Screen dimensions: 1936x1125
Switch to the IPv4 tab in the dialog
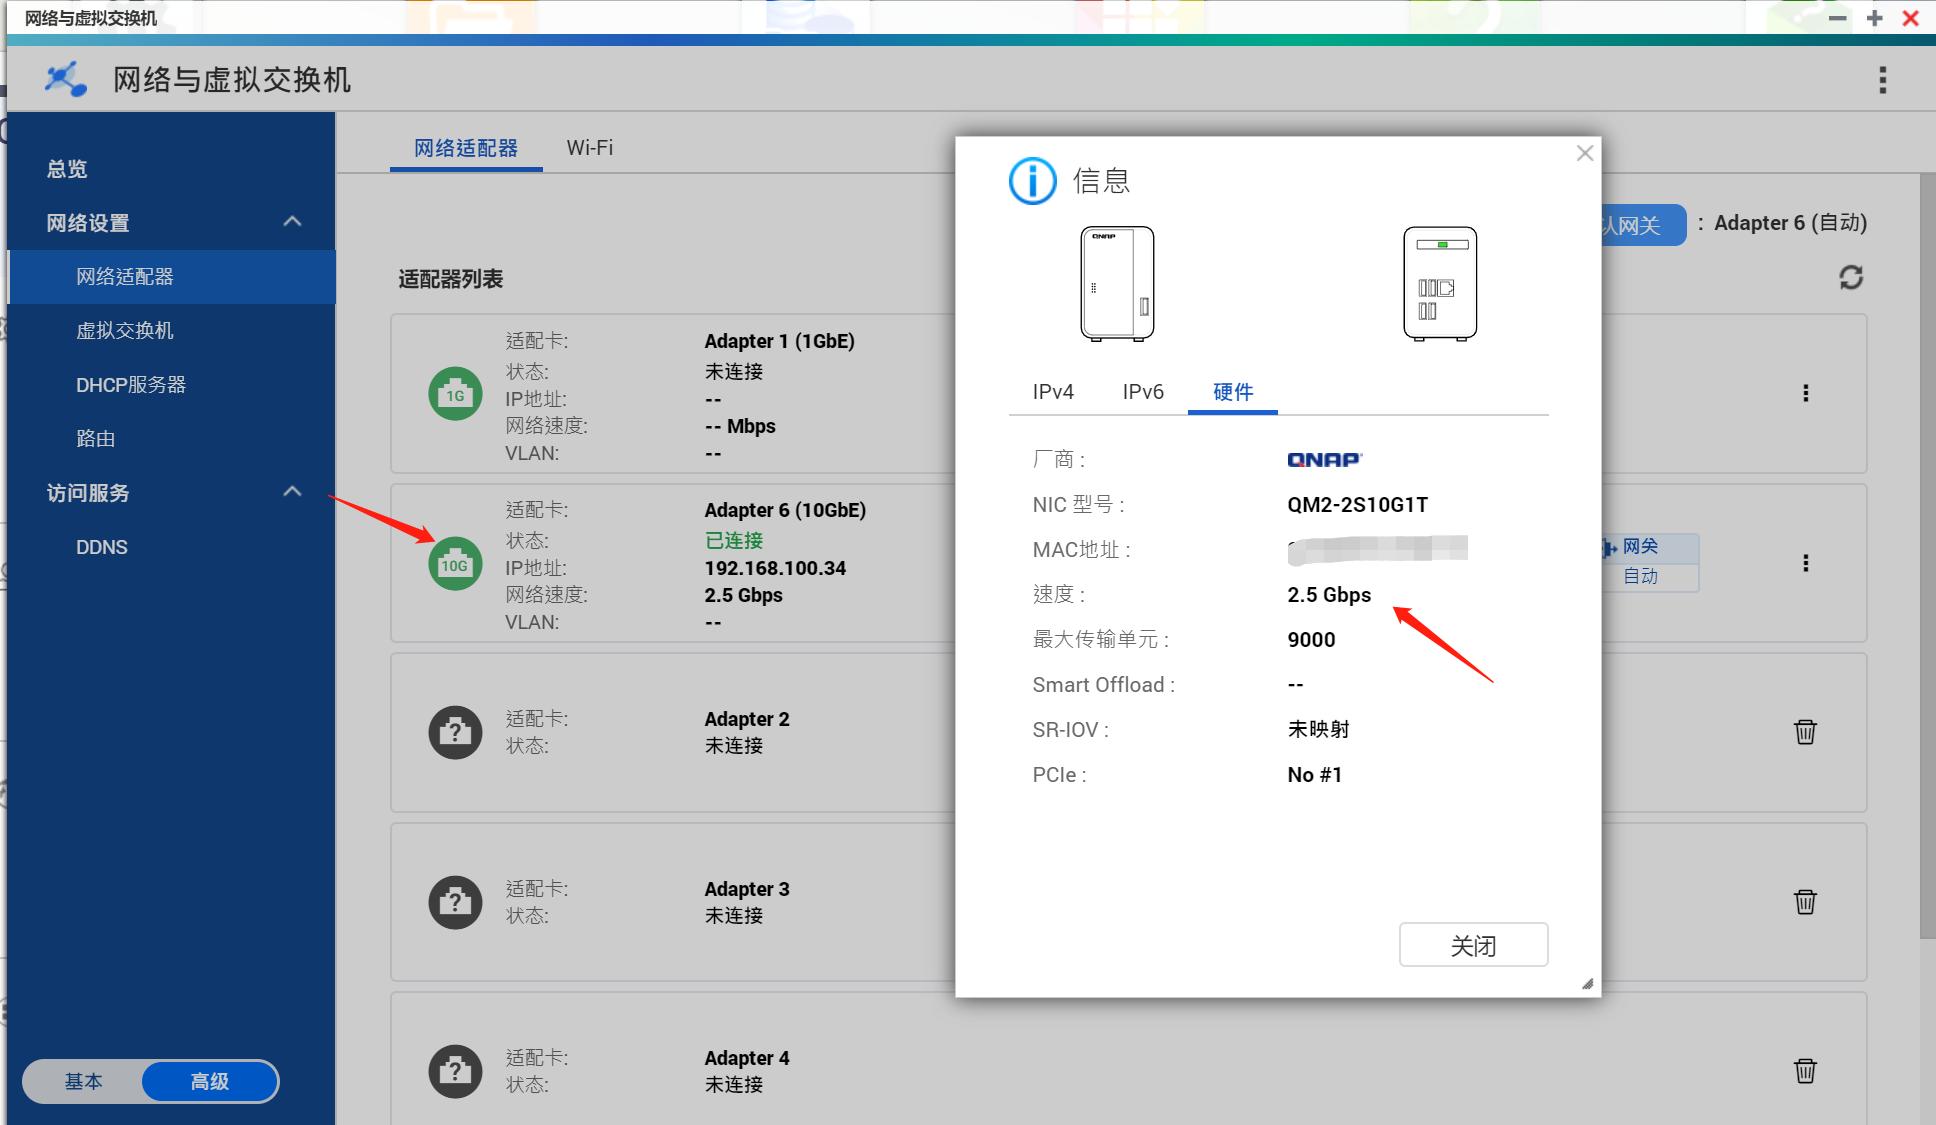point(1052,392)
